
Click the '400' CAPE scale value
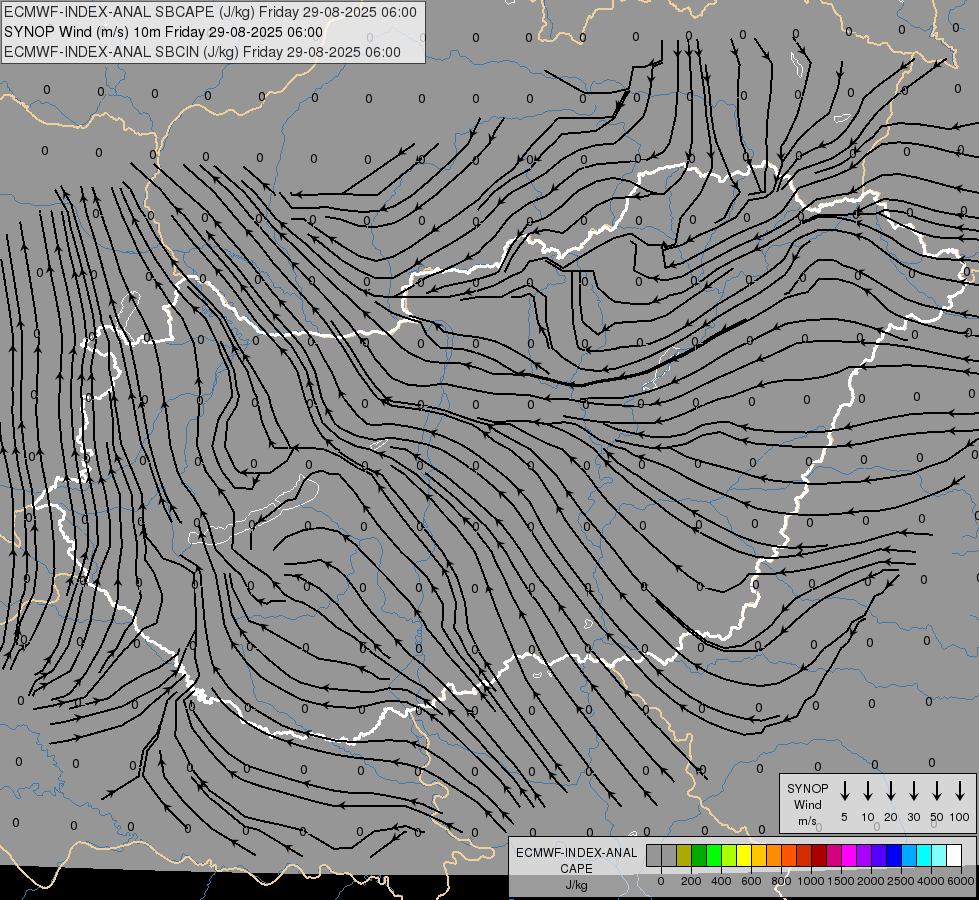point(721,881)
